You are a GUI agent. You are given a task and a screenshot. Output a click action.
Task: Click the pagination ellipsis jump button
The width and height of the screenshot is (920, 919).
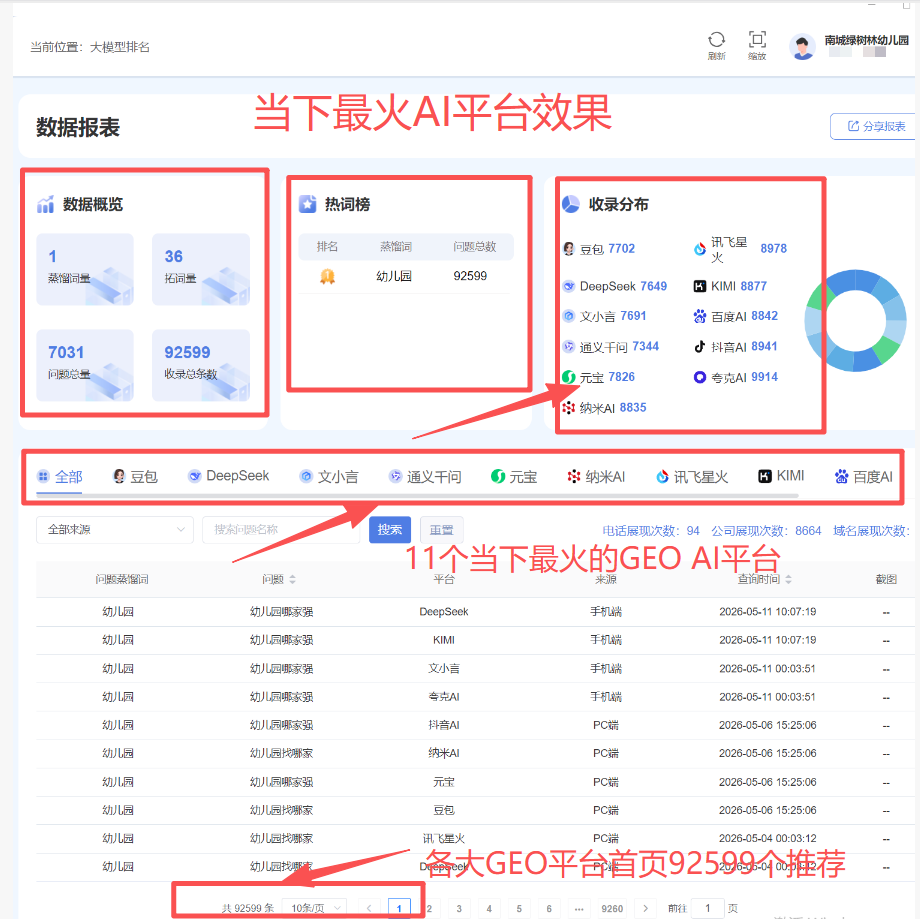tap(579, 908)
